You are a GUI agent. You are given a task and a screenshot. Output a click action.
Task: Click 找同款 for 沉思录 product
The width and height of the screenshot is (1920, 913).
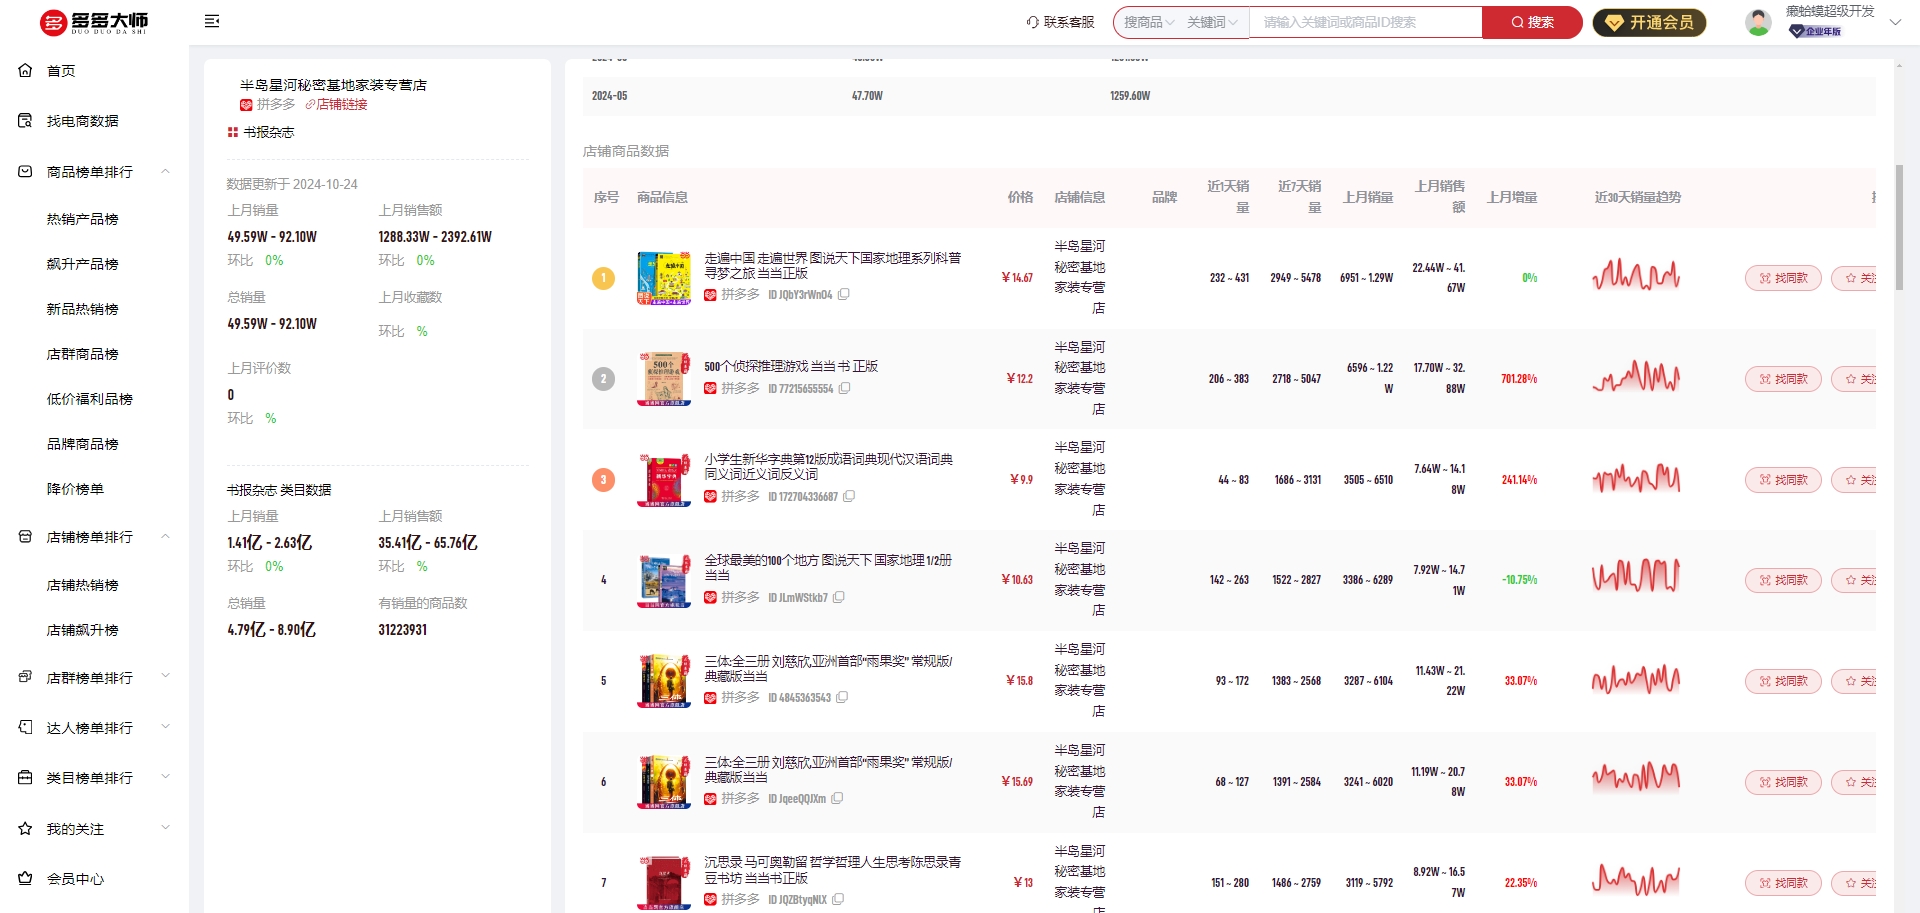1783,883
